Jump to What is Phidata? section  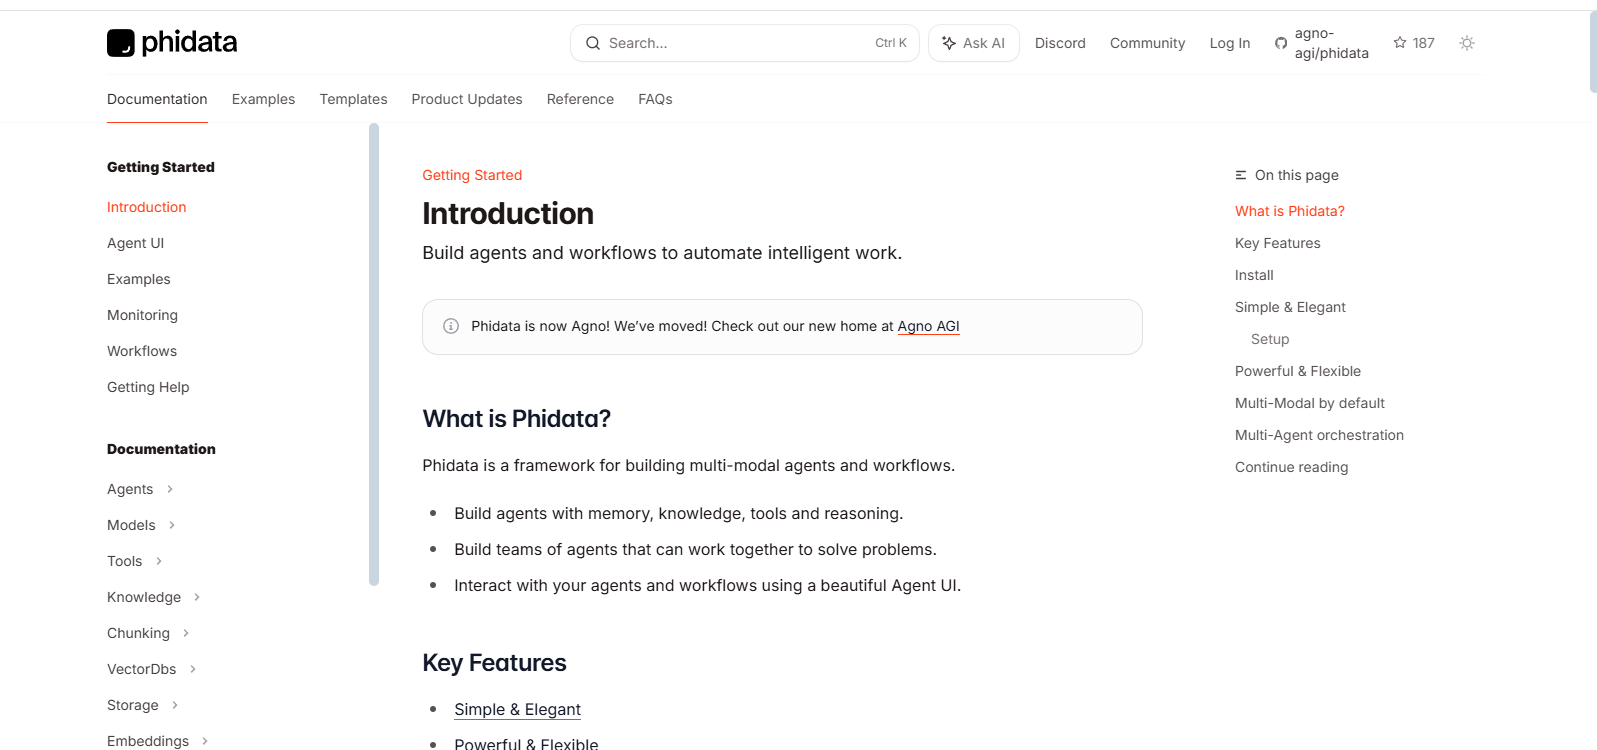tap(1289, 211)
